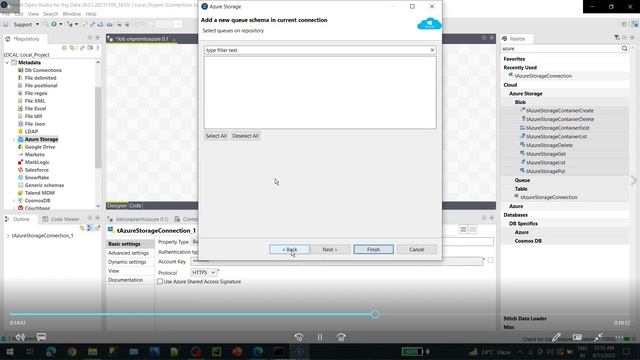Click Finish in the Azure Storage dialog
Screen dimensions: 640x360
(373, 249)
